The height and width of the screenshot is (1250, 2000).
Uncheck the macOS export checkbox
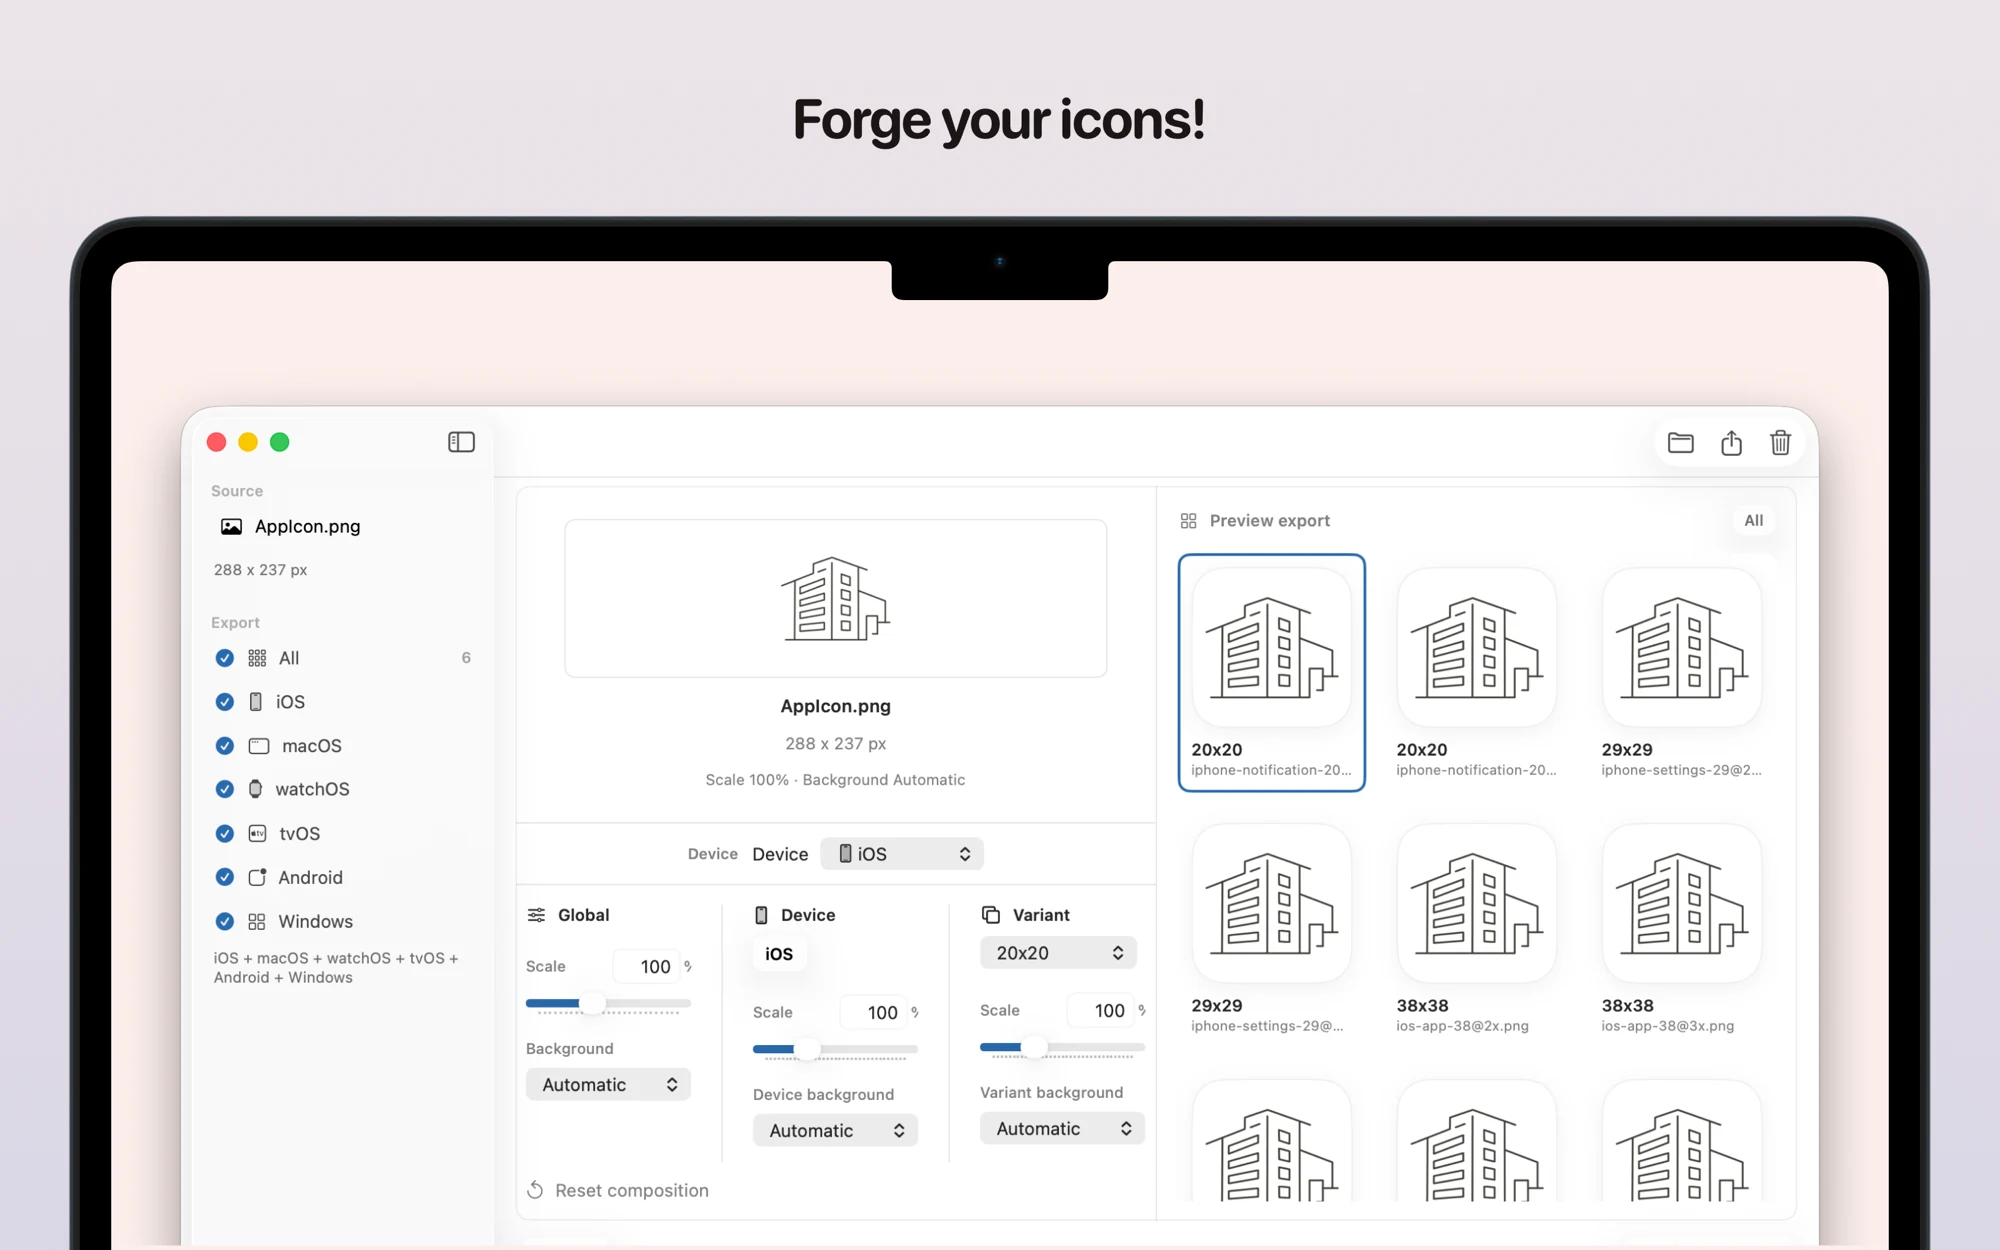225,746
